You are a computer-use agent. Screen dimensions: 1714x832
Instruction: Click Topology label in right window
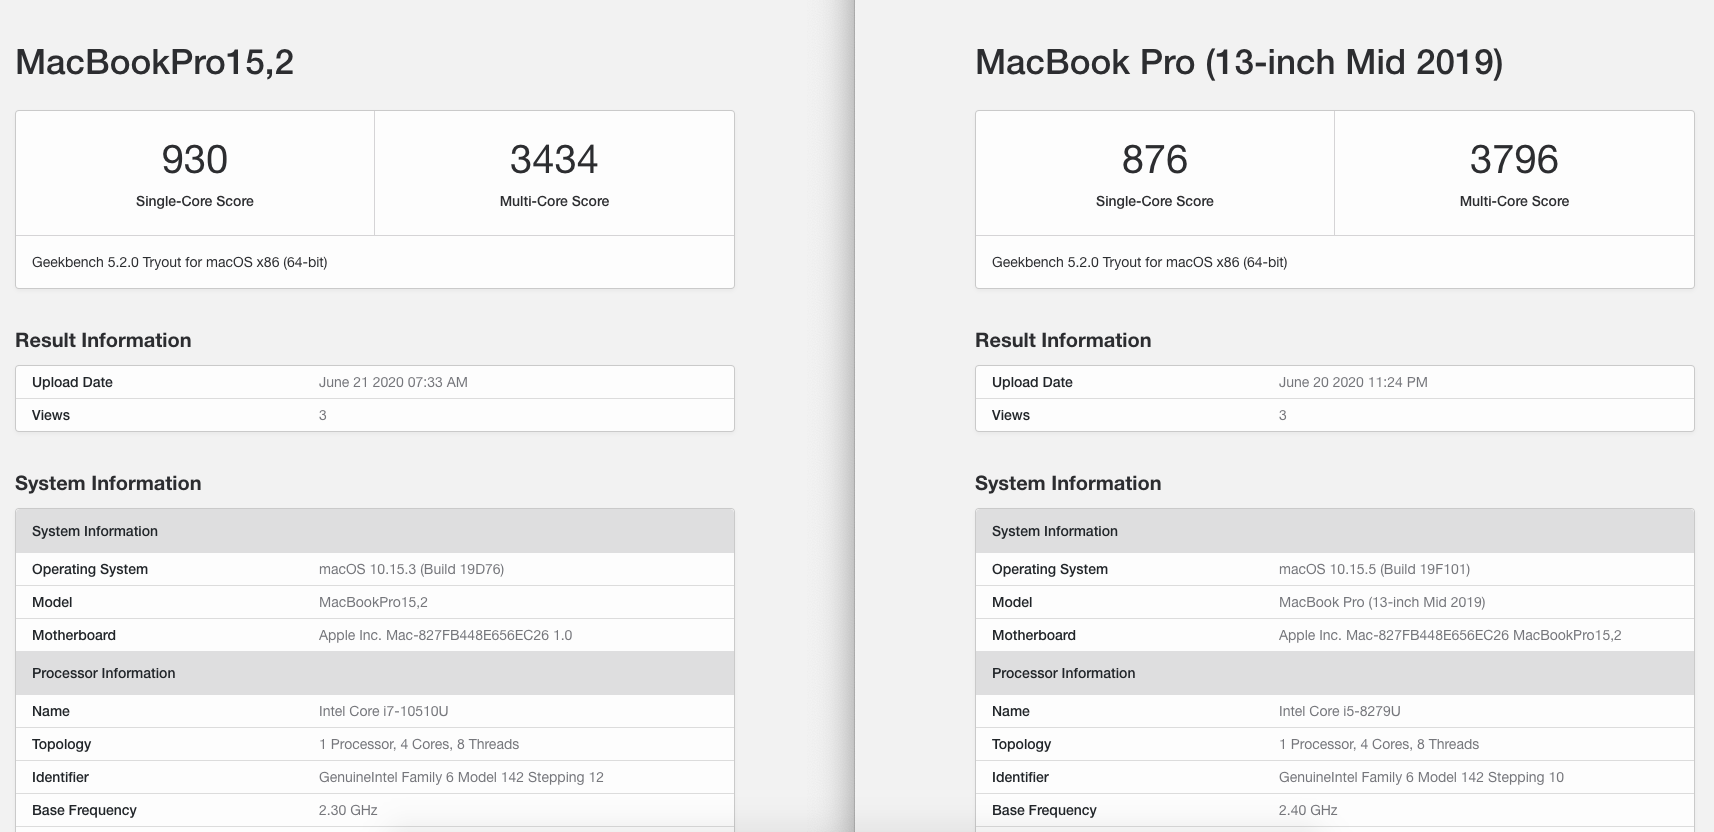[1021, 744]
